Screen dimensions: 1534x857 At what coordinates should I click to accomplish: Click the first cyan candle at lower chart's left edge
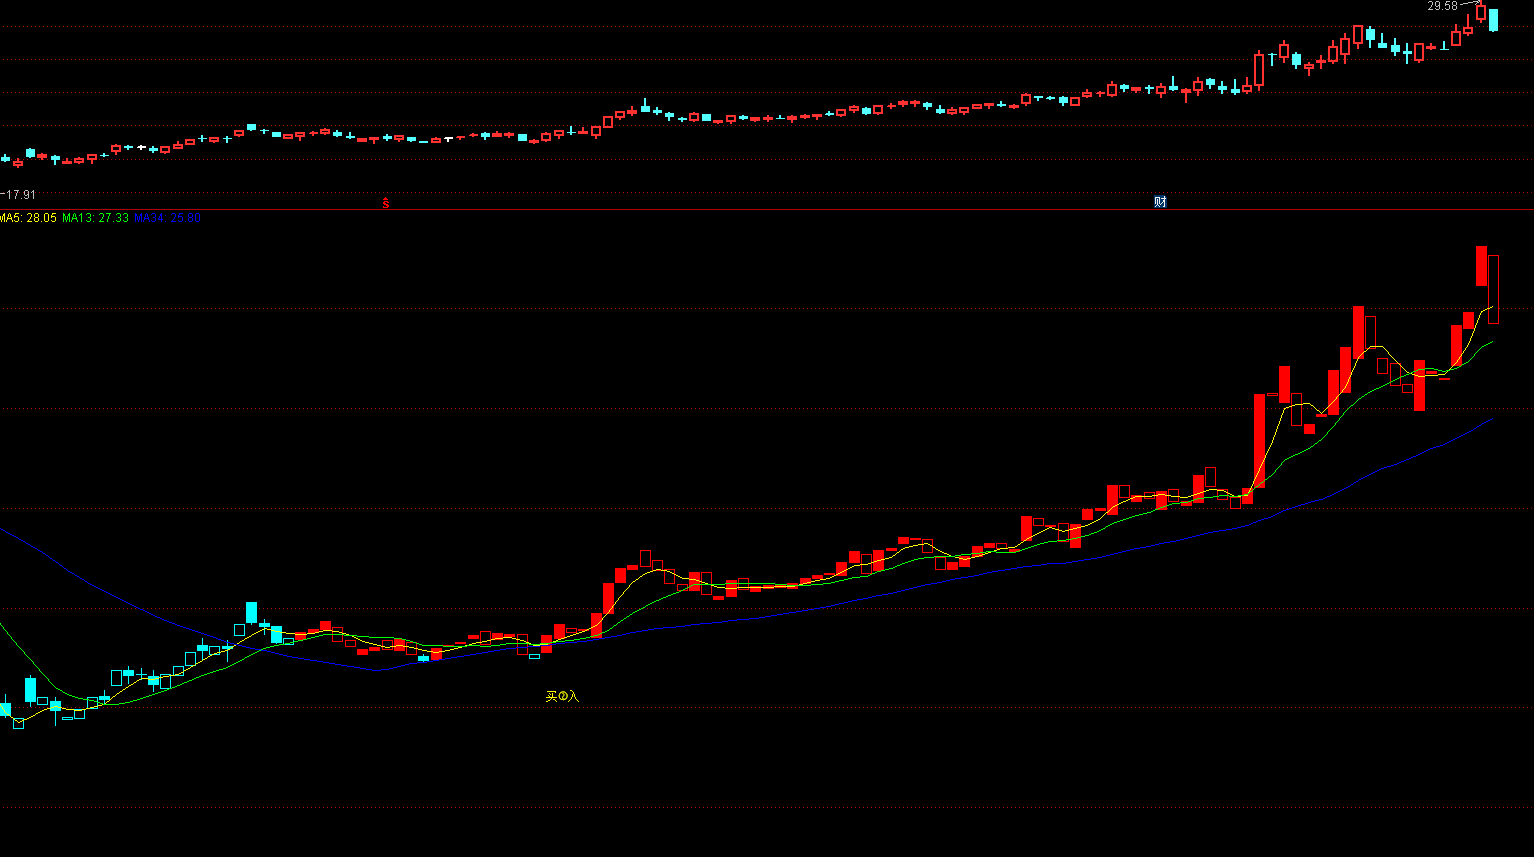click(x=5, y=709)
